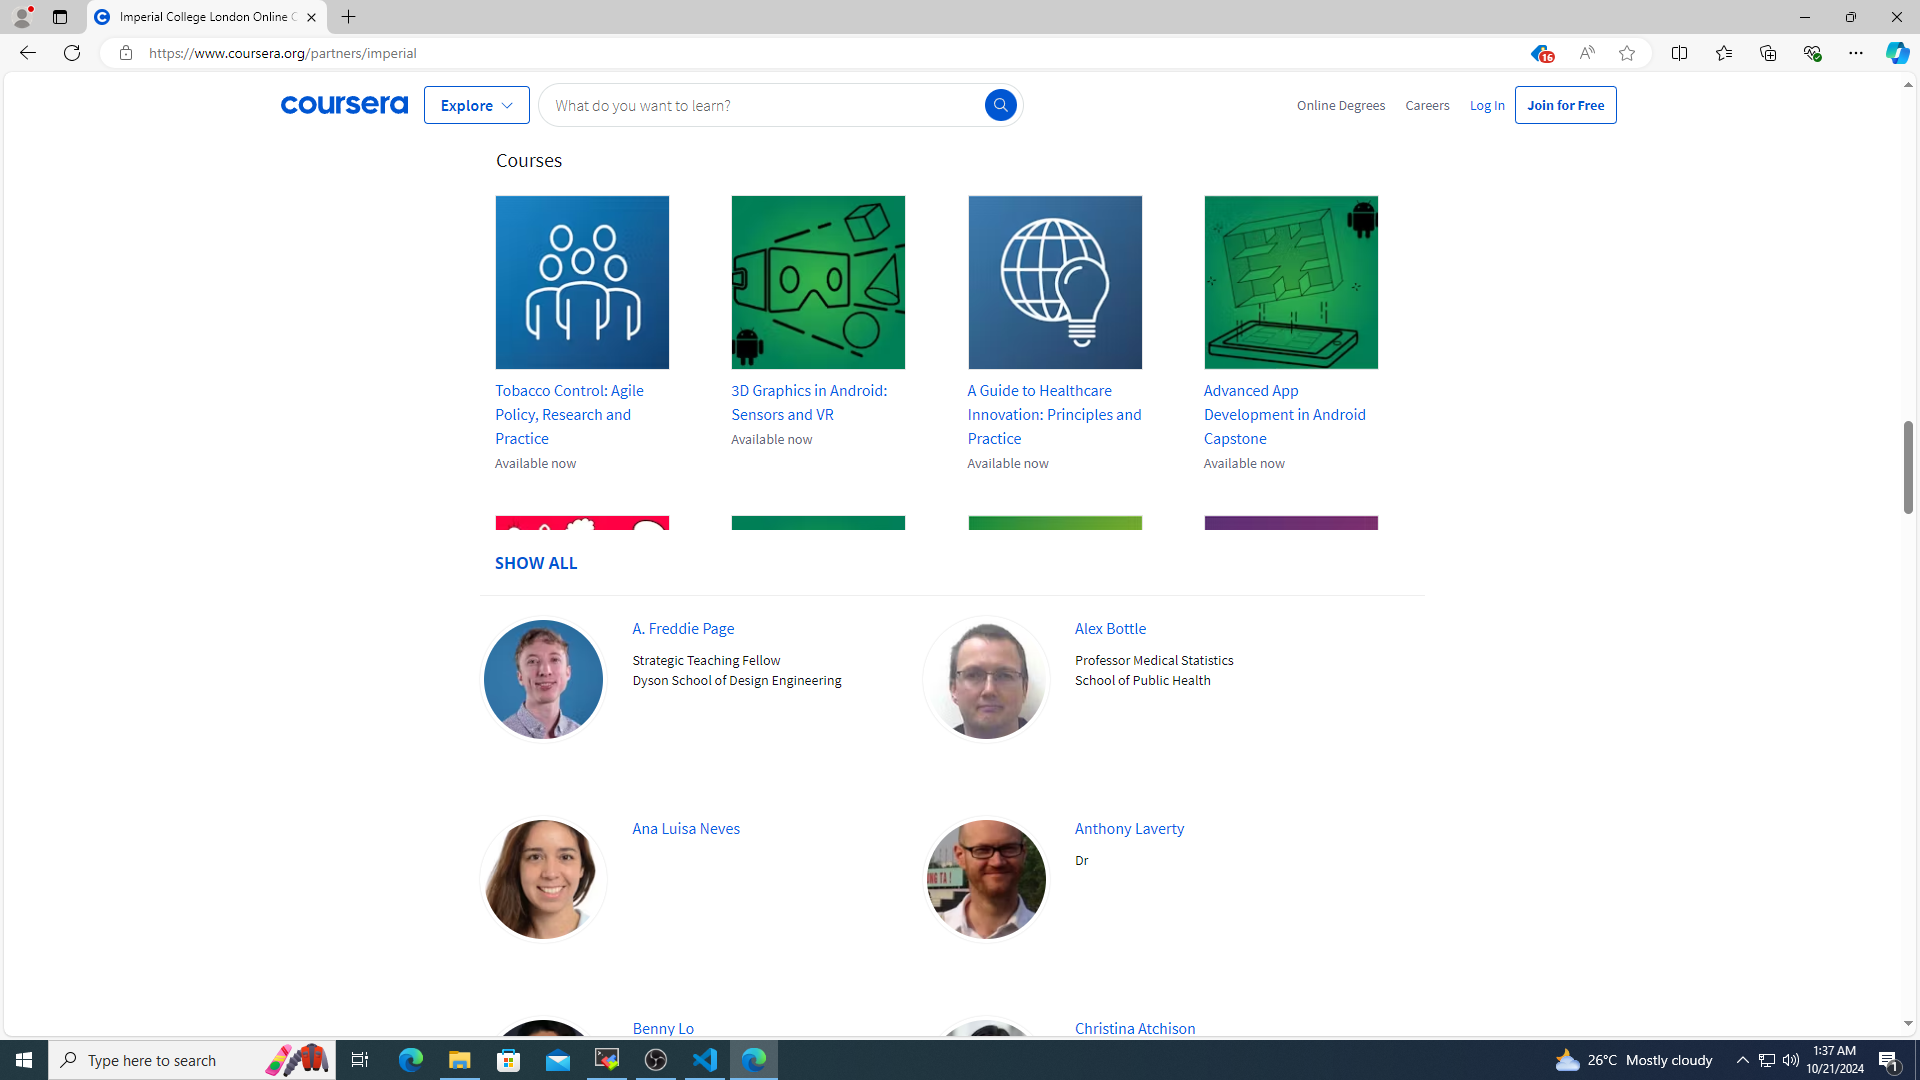Open A Guide to Healthcare Innovation link
Screen dimensions: 1920x1080
pyautogui.click(x=1054, y=414)
